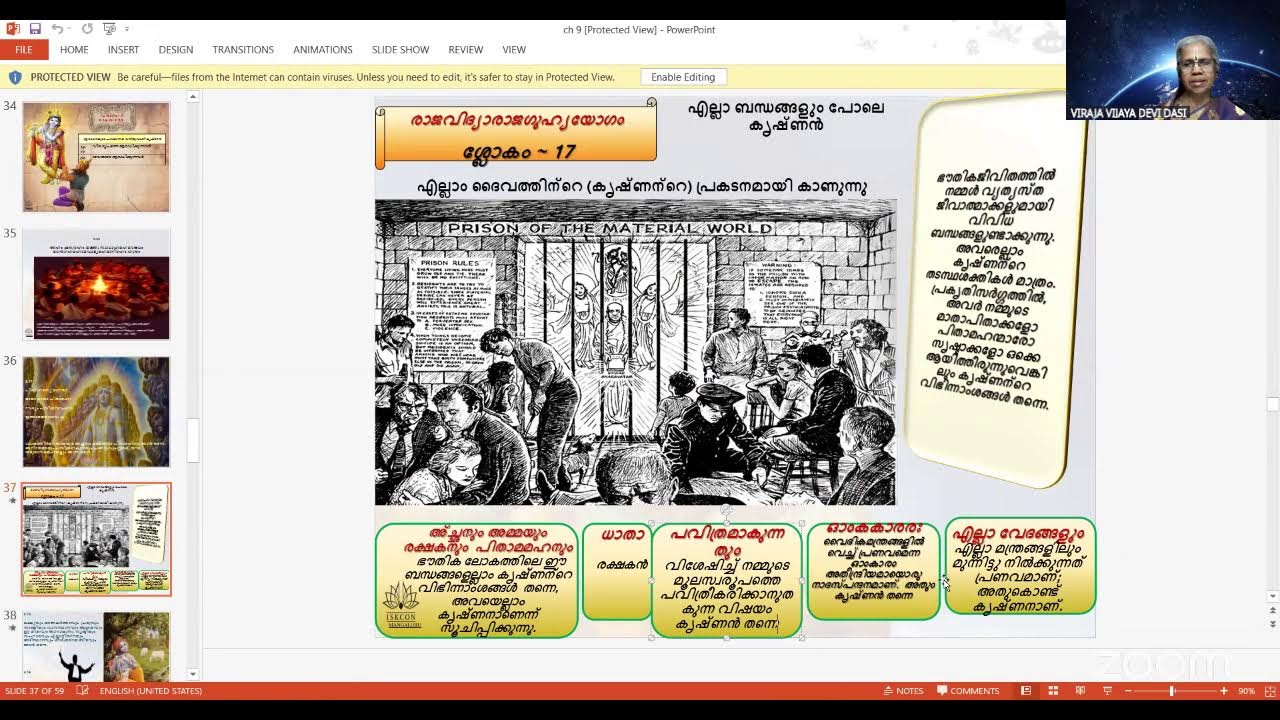1280x720 pixels.
Task: Switch to the DESIGN ribbon tab
Action: tap(175, 50)
